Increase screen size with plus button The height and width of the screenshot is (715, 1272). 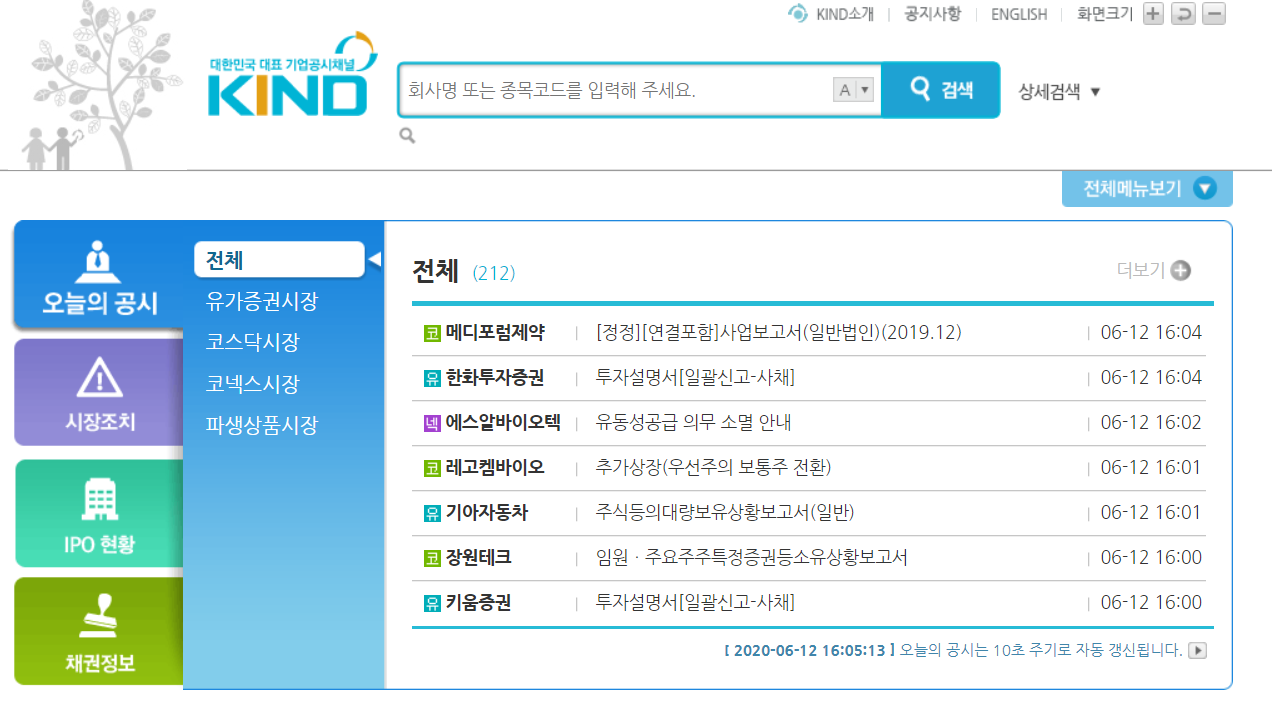pos(1153,14)
